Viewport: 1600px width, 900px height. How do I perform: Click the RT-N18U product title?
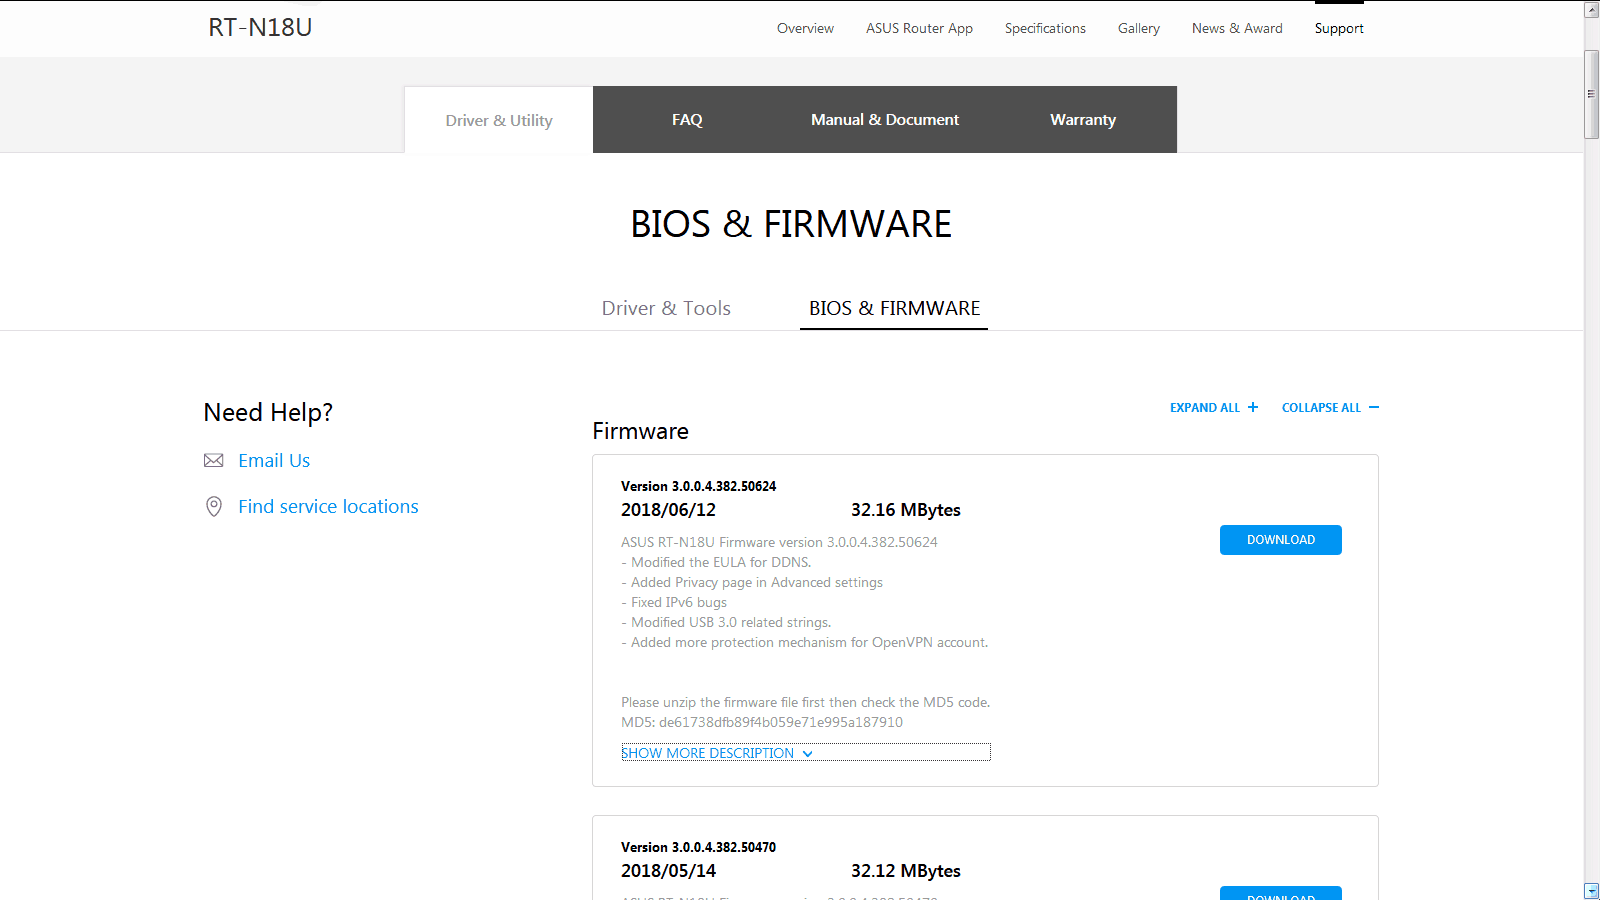(260, 27)
